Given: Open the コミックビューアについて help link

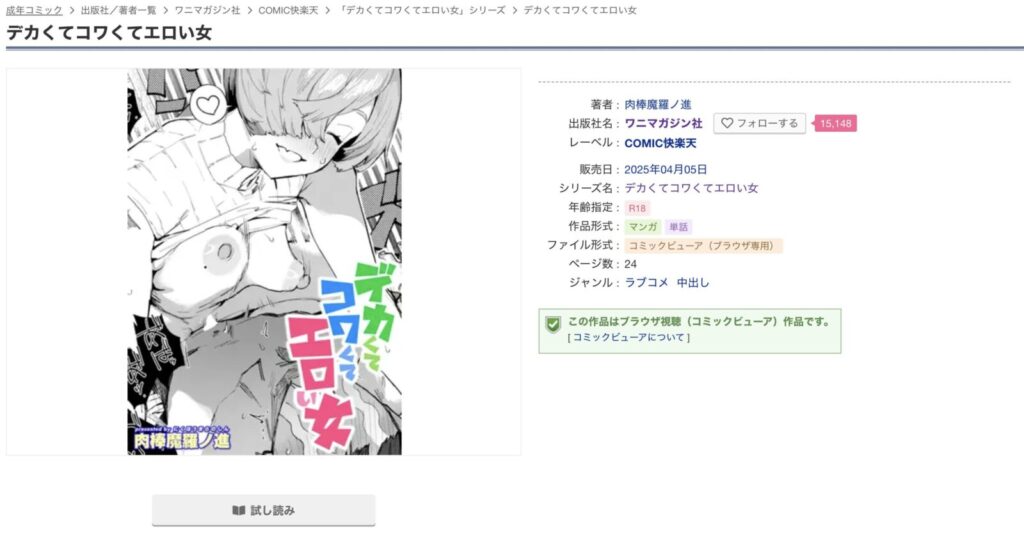Looking at the screenshot, I should (x=629, y=337).
